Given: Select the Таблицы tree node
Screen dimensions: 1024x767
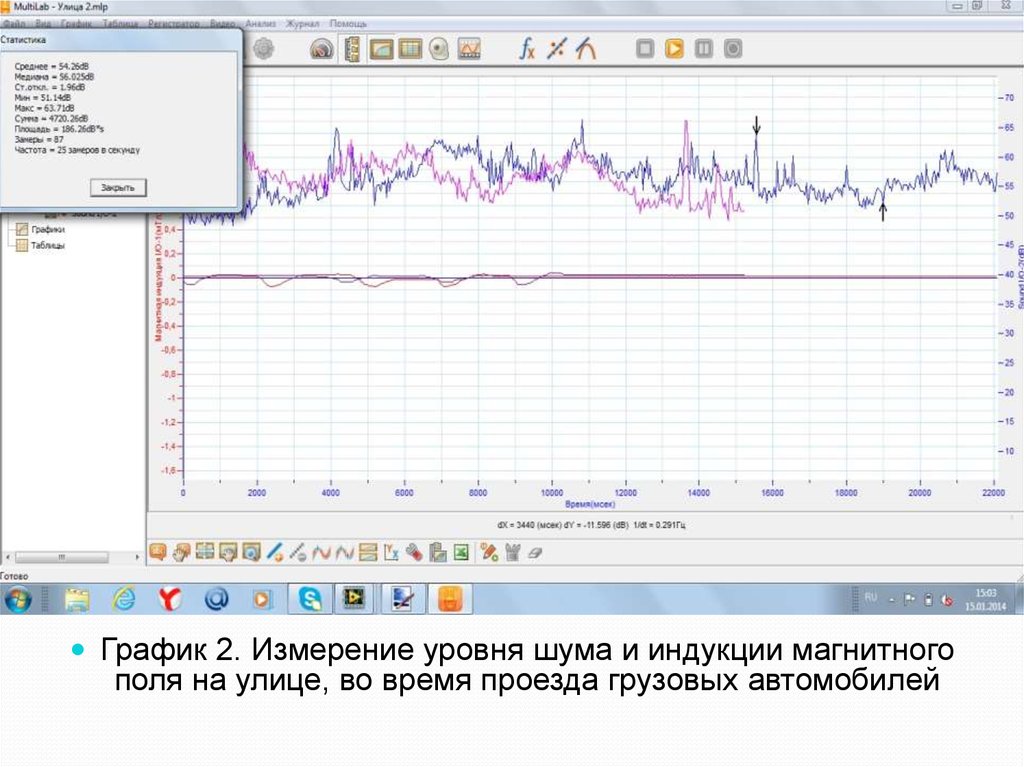Looking at the screenshot, I should [x=47, y=245].
